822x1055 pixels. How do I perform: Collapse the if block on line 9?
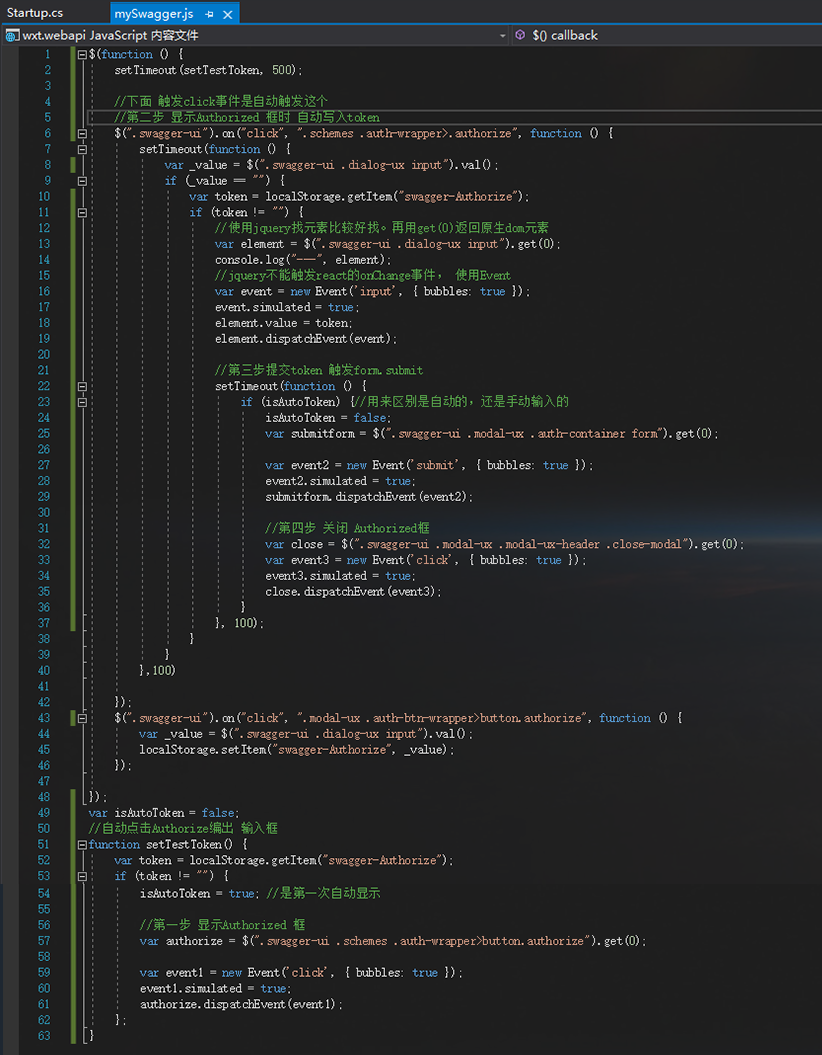82,182
